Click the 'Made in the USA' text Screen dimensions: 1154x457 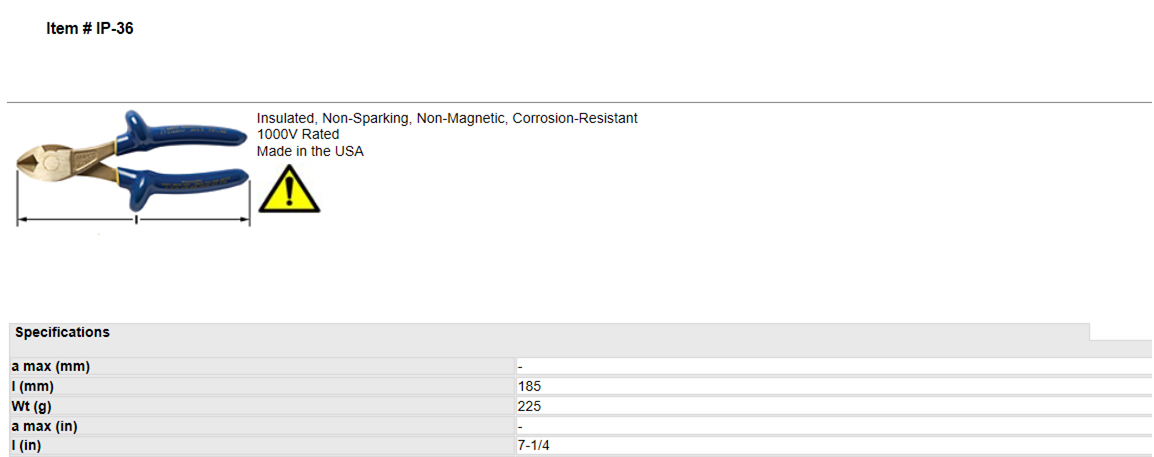tap(310, 152)
